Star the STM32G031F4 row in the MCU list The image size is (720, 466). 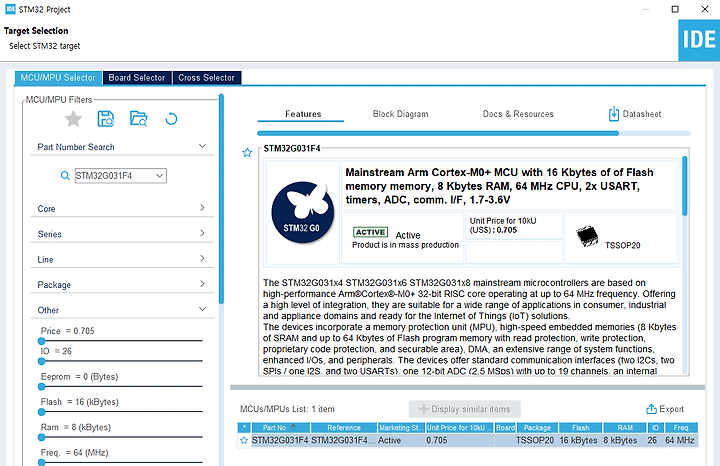pos(244,440)
